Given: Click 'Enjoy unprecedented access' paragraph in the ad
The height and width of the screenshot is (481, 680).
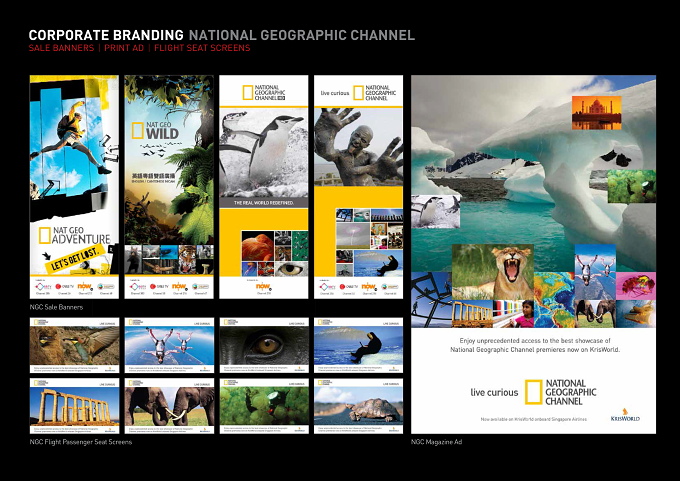Looking at the screenshot, I should [535, 345].
